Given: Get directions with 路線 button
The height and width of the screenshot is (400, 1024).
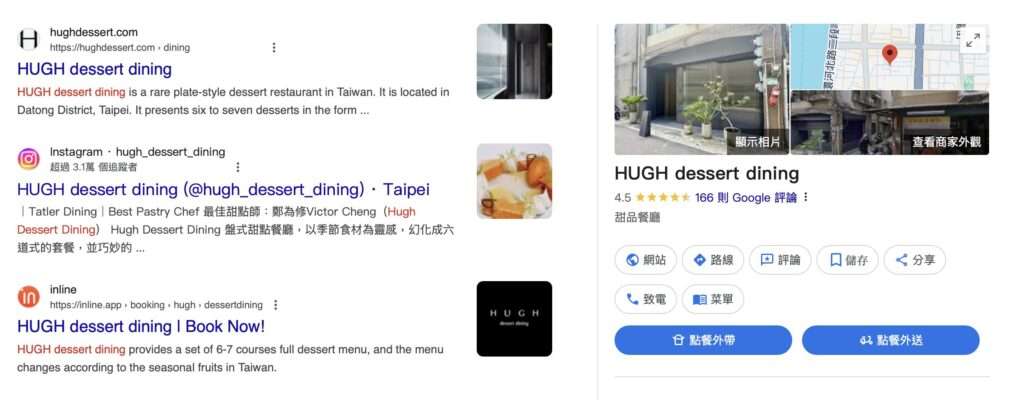Looking at the screenshot, I should pos(713,260).
